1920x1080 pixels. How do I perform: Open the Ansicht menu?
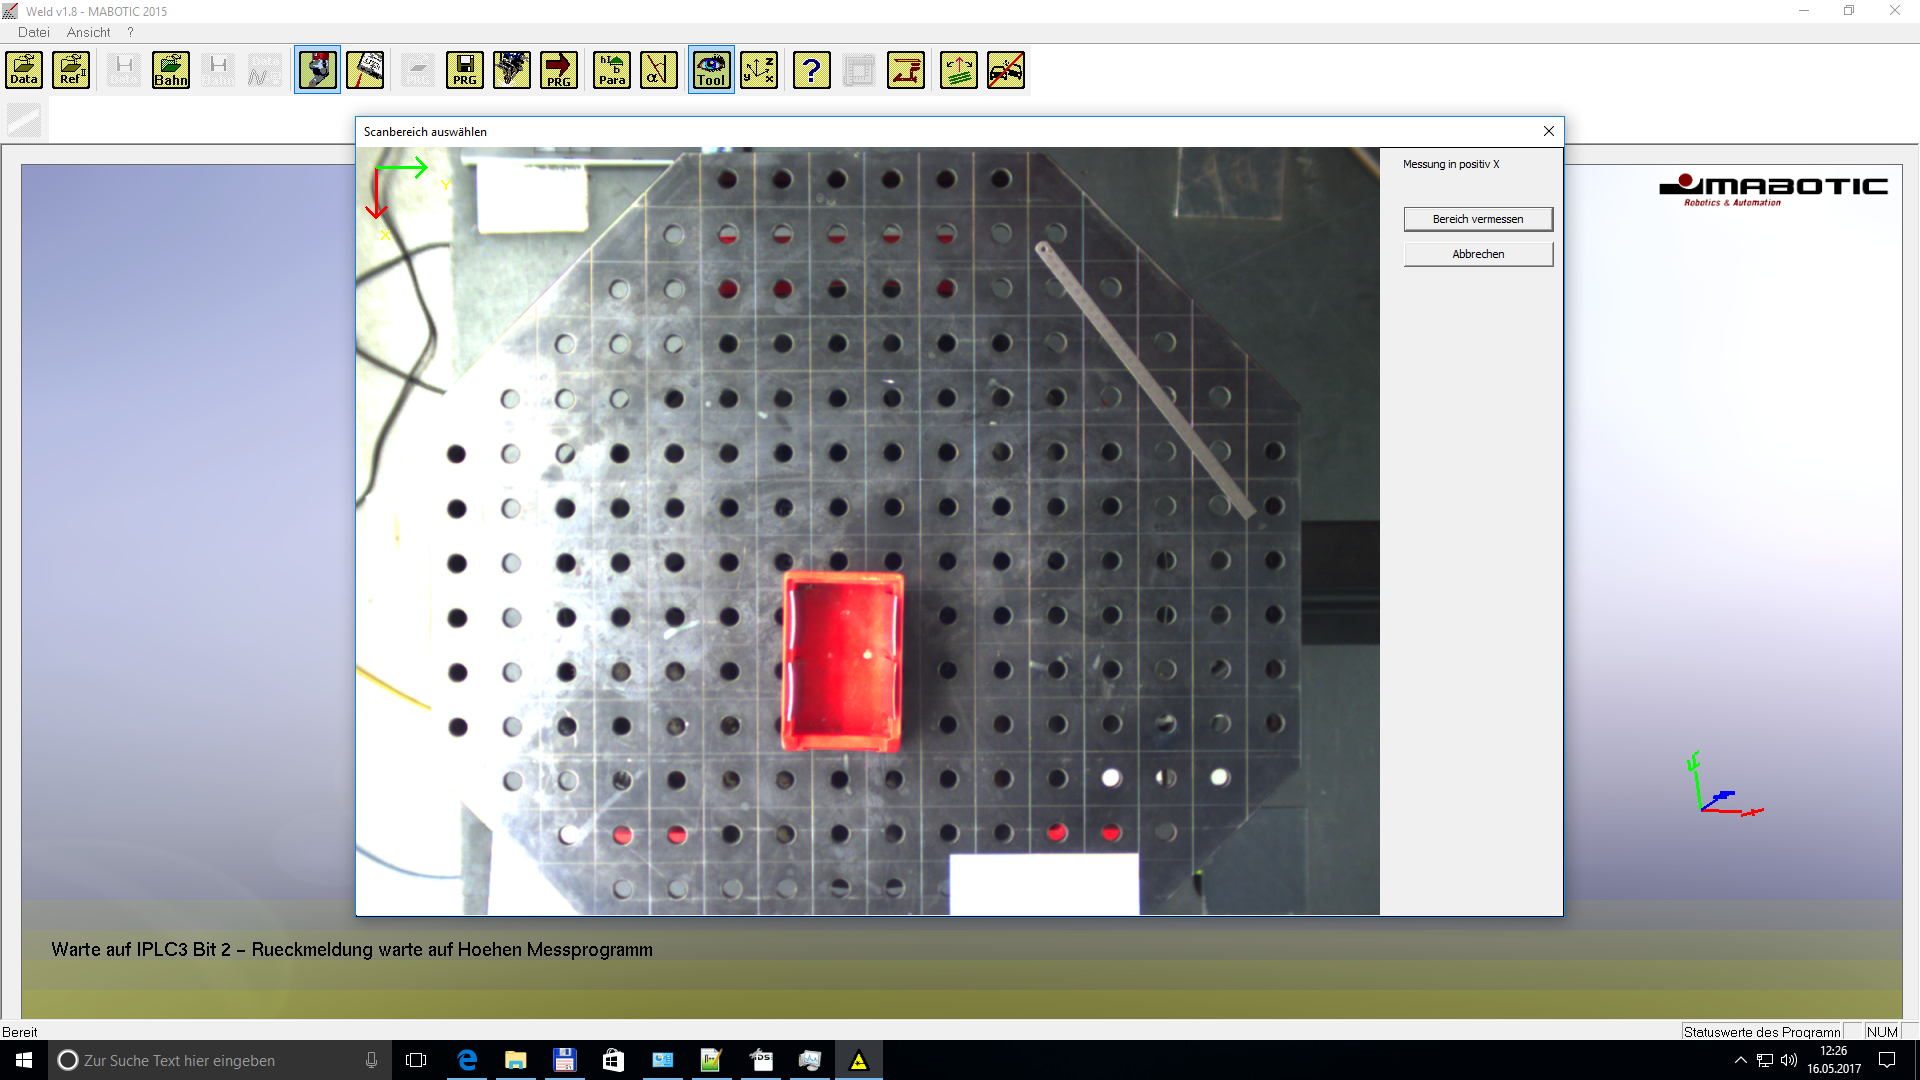click(88, 32)
